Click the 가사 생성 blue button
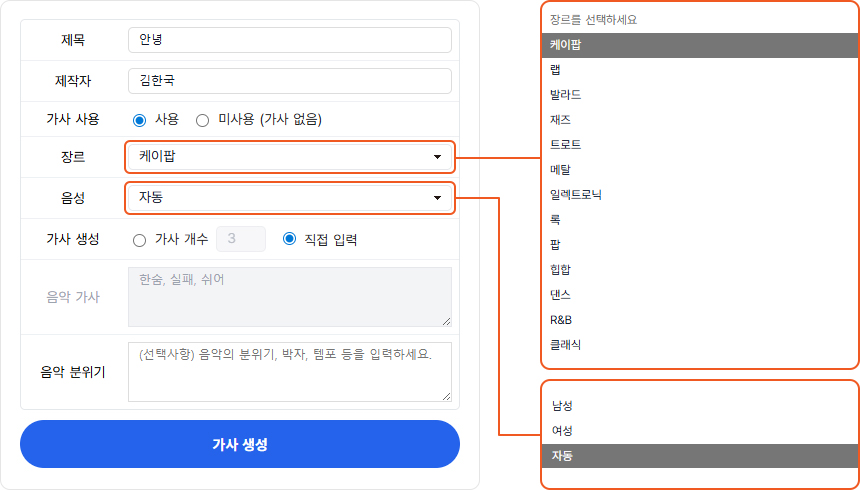 240,444
